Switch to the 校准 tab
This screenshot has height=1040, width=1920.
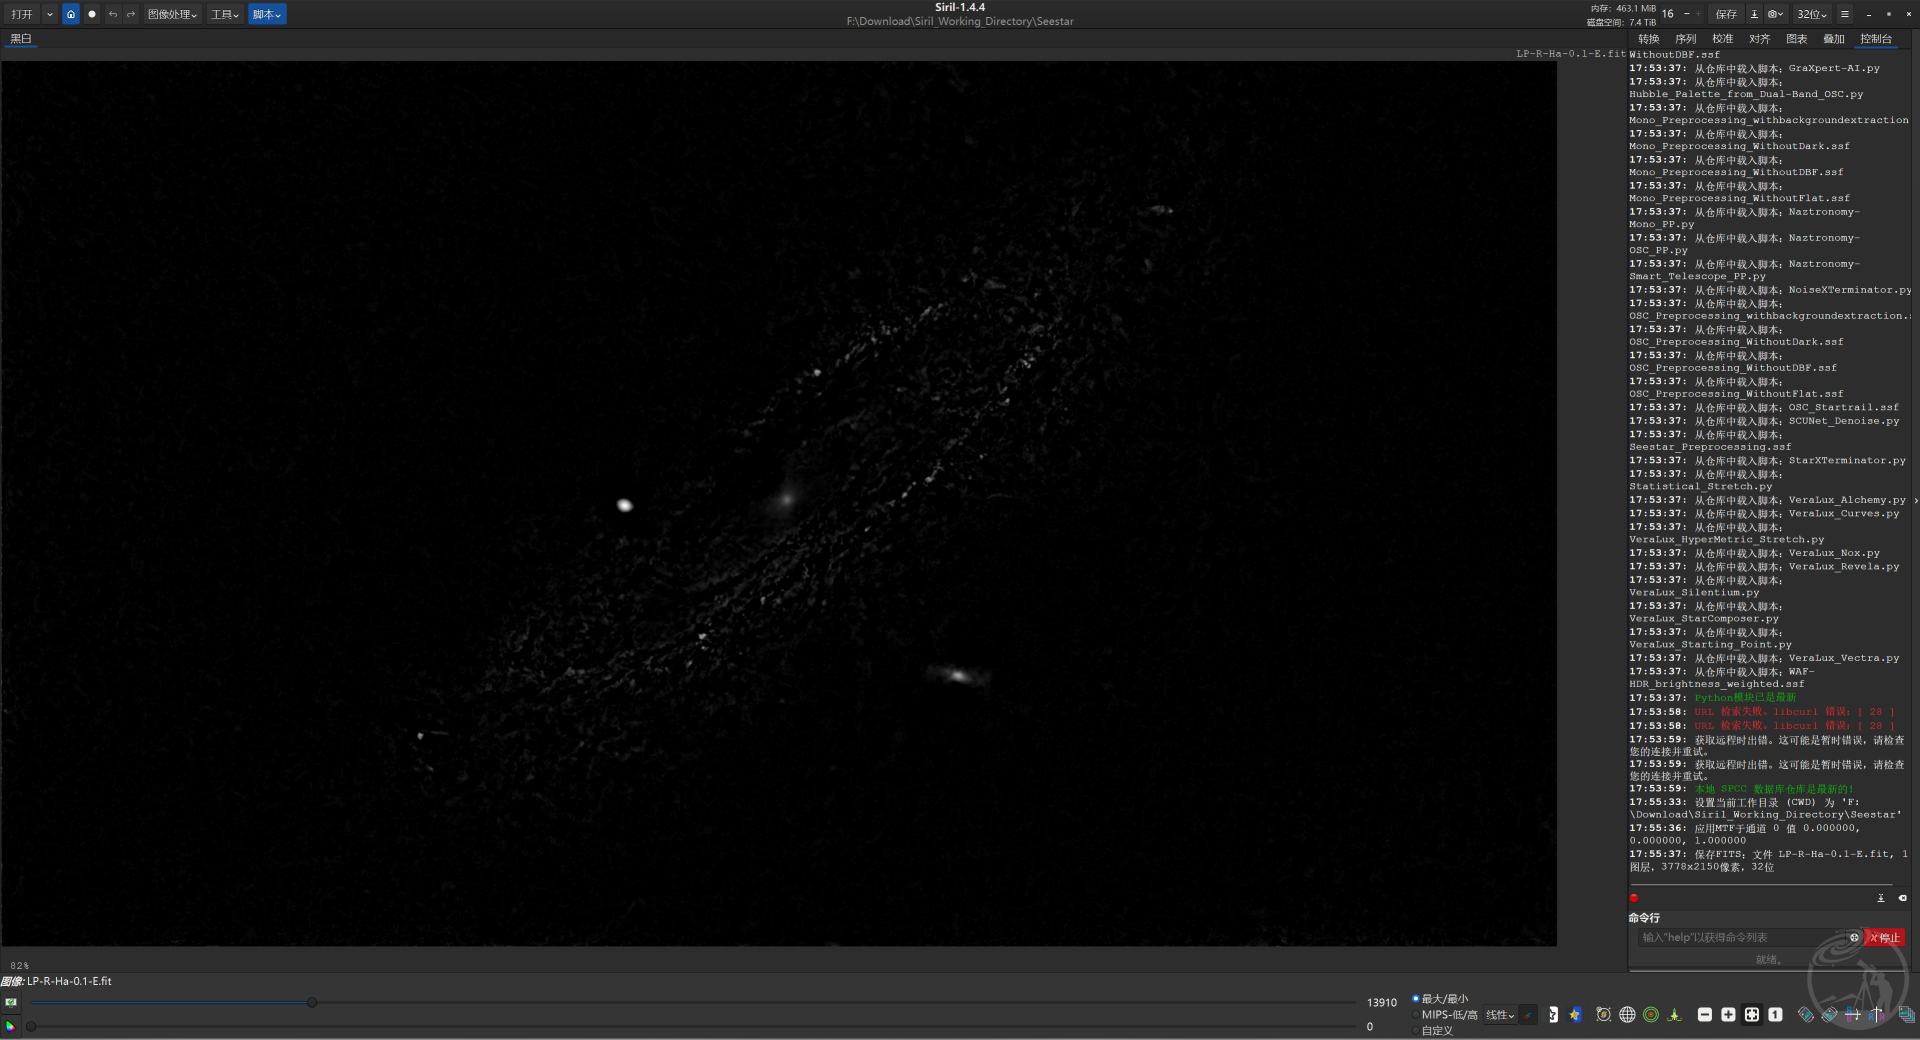coord(1722,39)
